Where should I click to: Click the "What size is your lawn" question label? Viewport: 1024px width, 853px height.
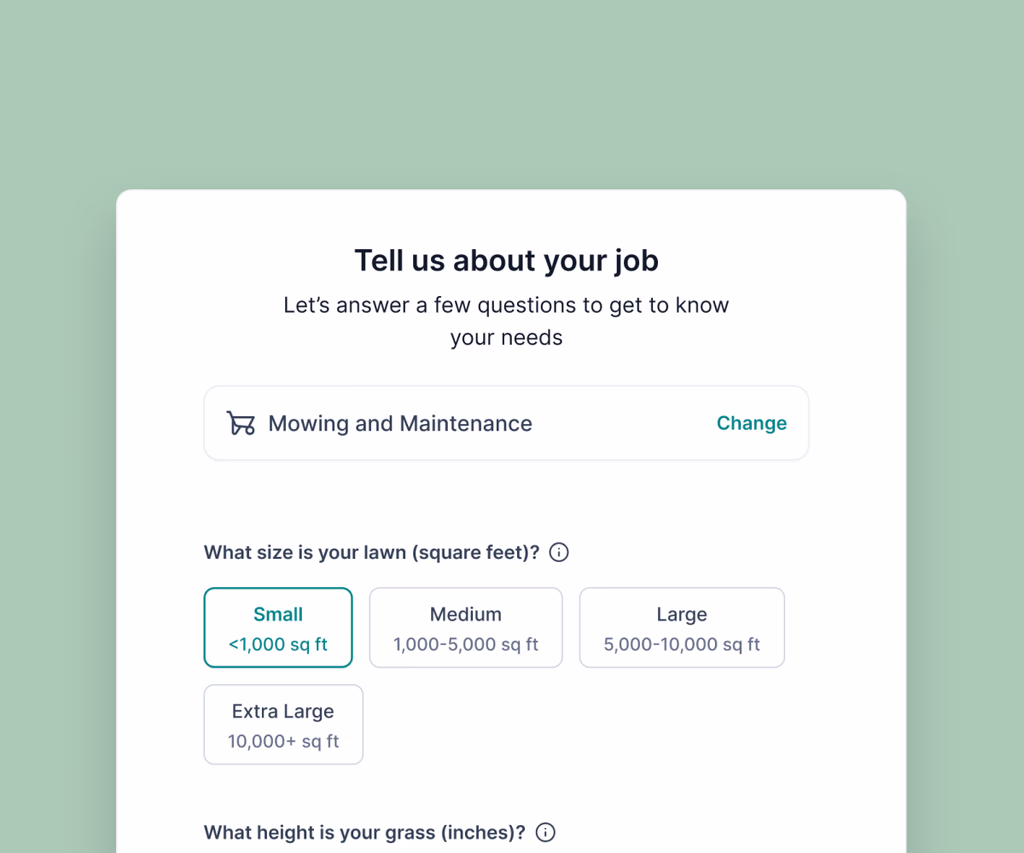pos(371,552)
